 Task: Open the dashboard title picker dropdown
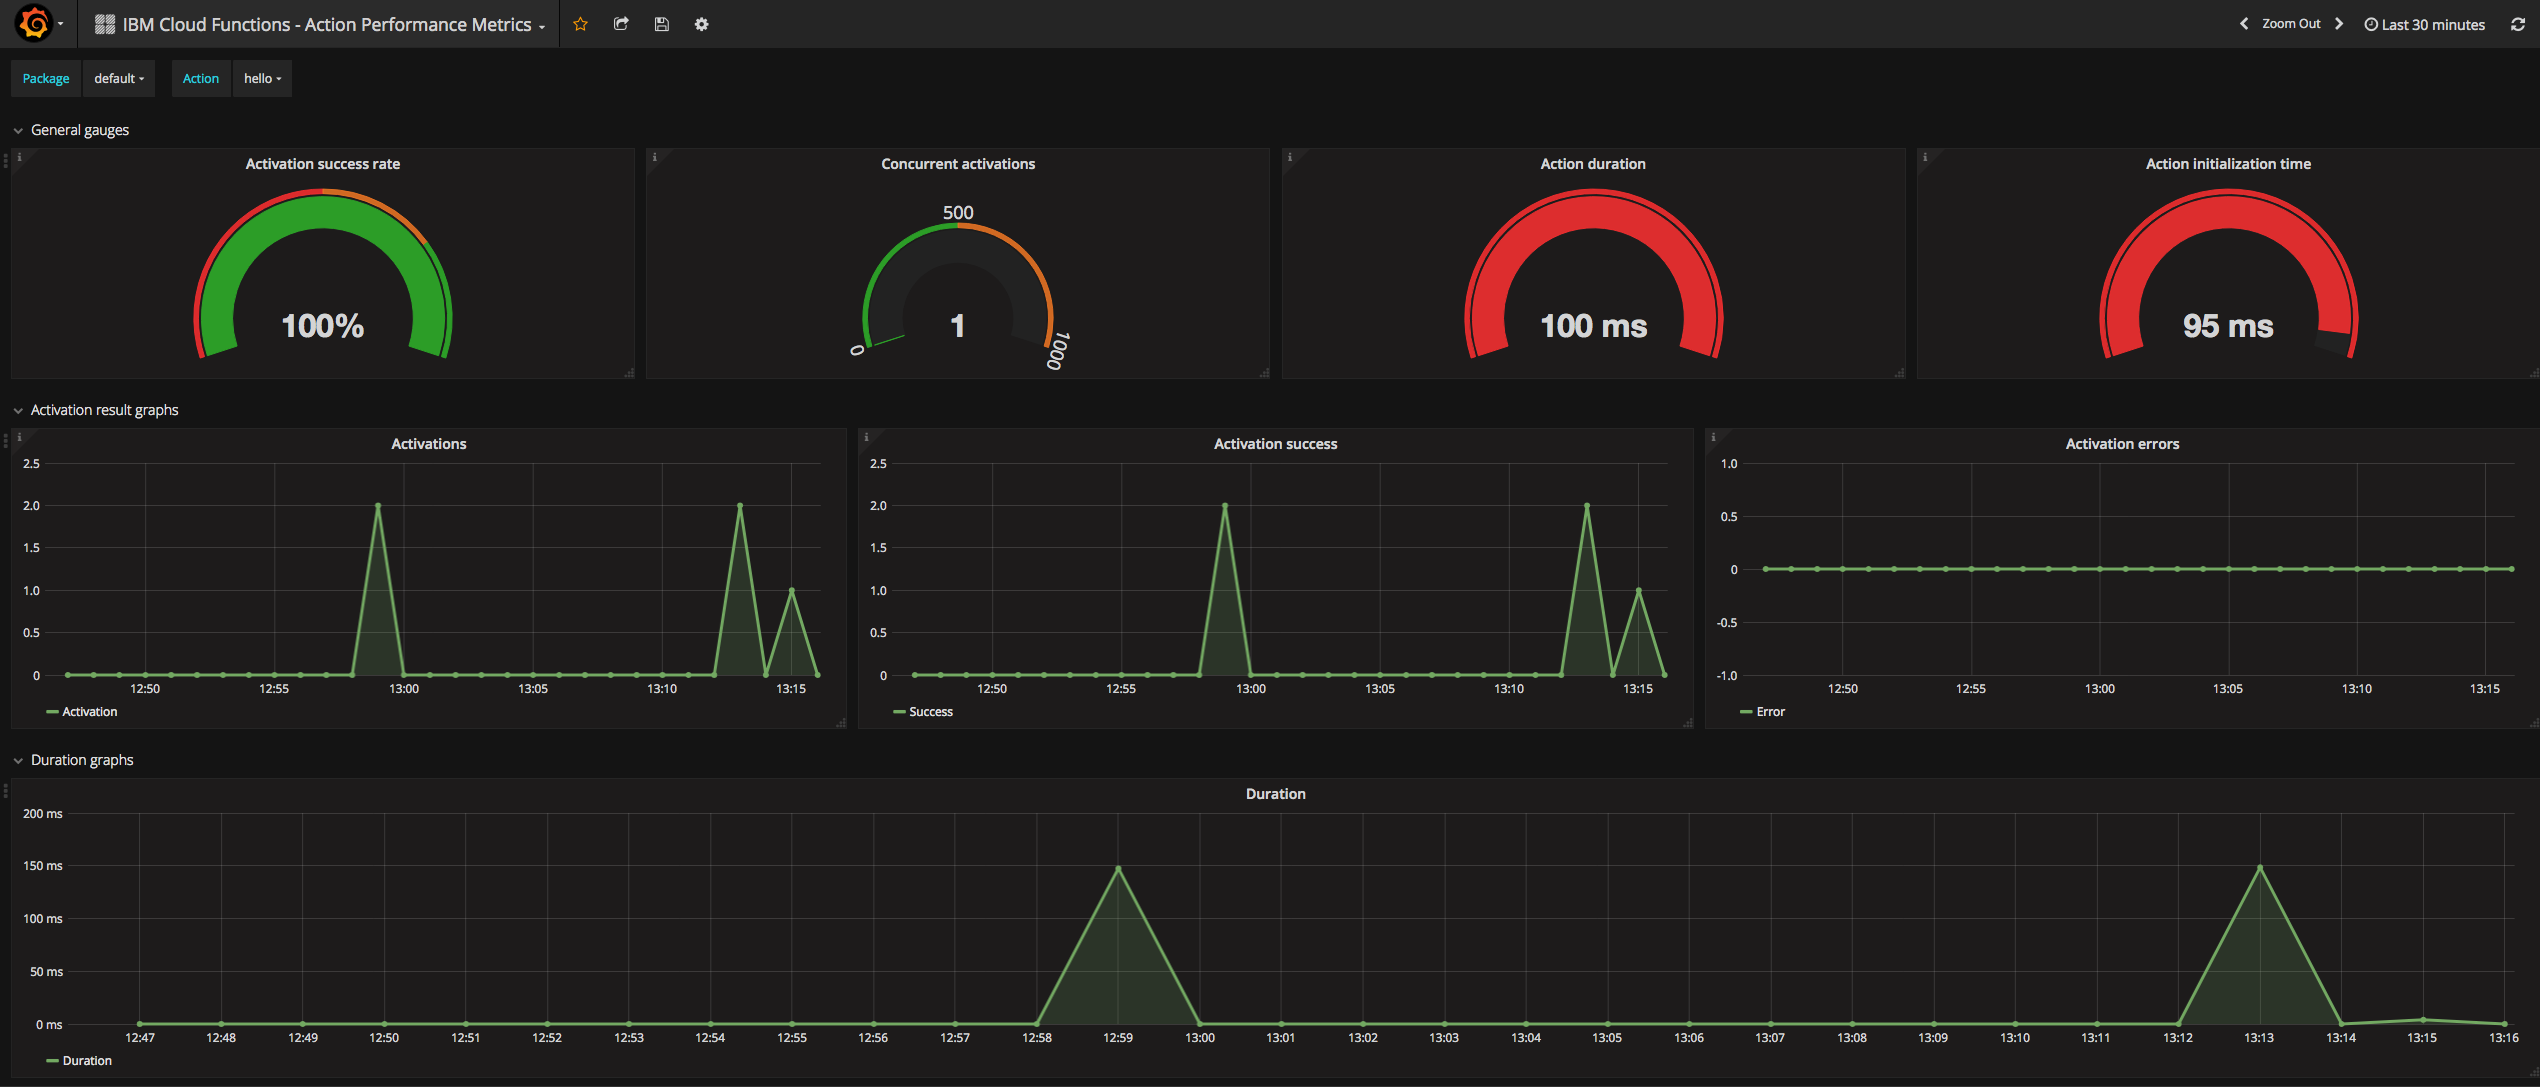[327, 24]
